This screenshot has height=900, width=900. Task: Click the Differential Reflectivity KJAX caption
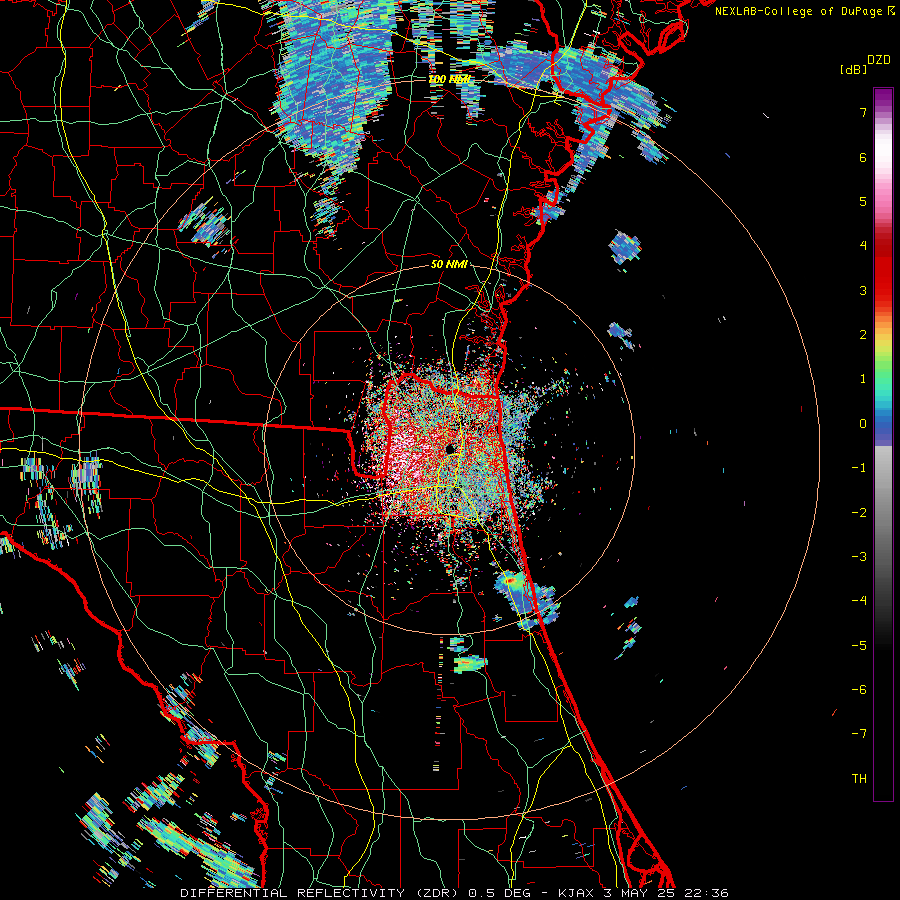[454, 893]
